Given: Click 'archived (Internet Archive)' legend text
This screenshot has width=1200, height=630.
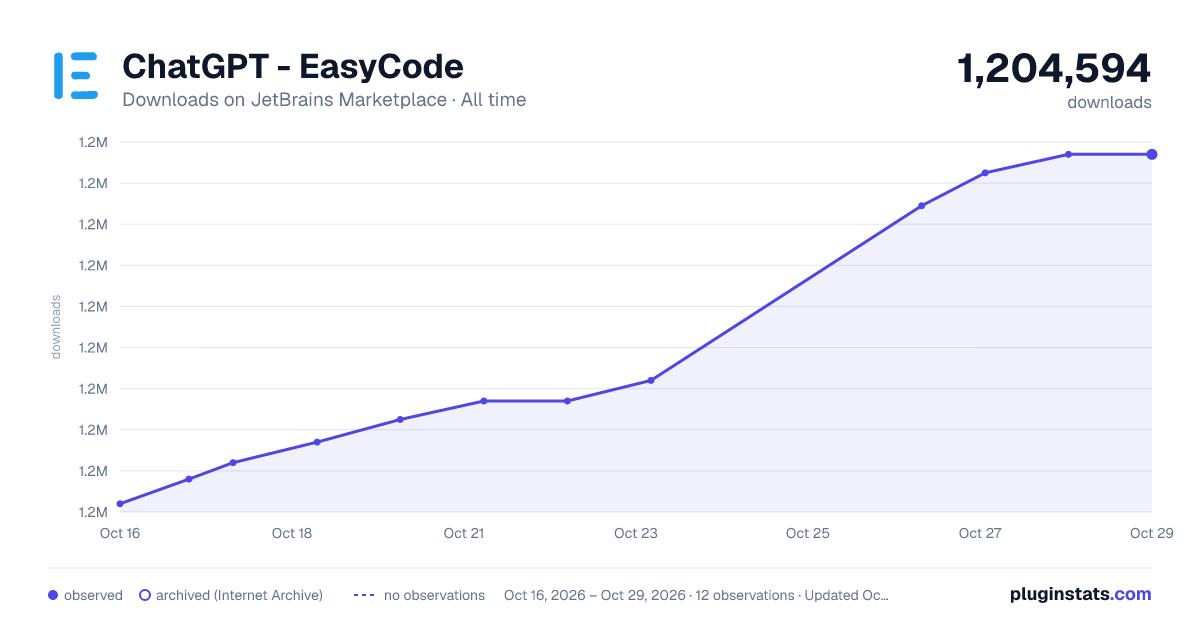Looking at the screenshot, I should [239, 595].
